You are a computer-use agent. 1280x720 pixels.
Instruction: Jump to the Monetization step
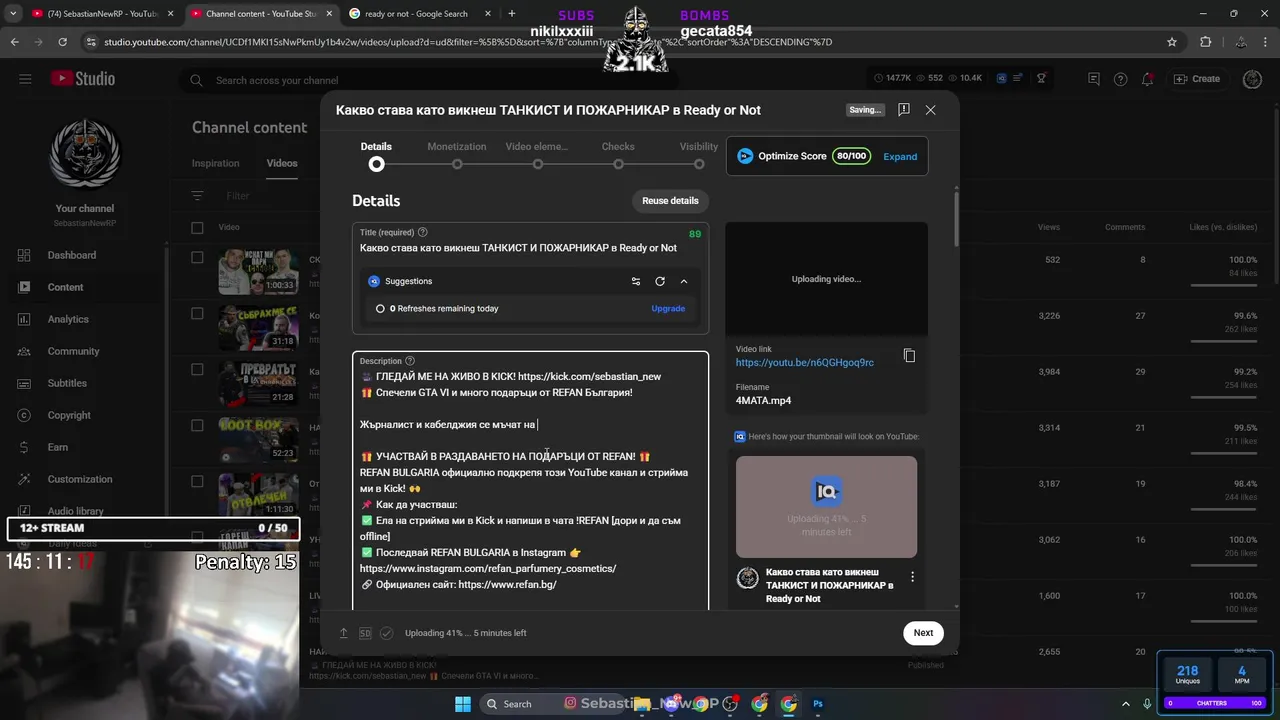point(457,155)
